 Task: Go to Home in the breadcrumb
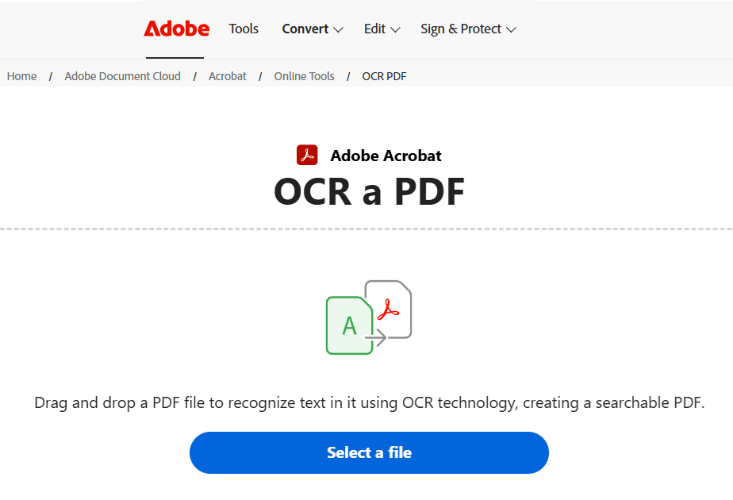[22, 76]
